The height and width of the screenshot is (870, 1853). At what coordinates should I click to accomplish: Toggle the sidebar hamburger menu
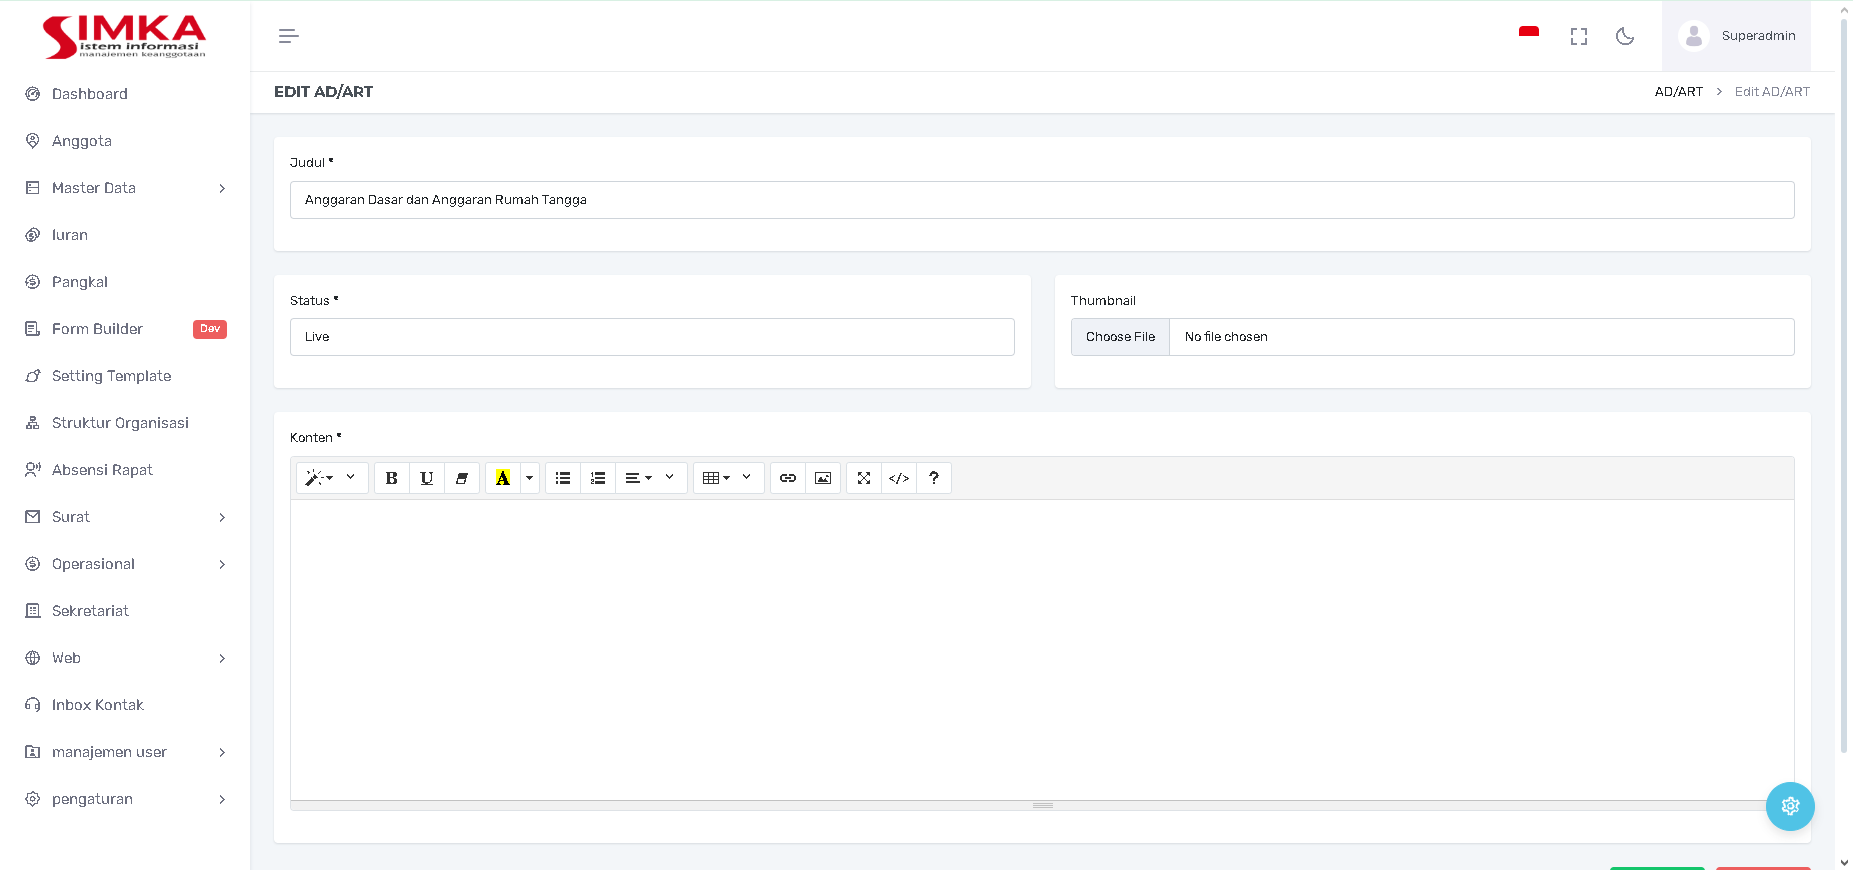(x=288, y=36)
